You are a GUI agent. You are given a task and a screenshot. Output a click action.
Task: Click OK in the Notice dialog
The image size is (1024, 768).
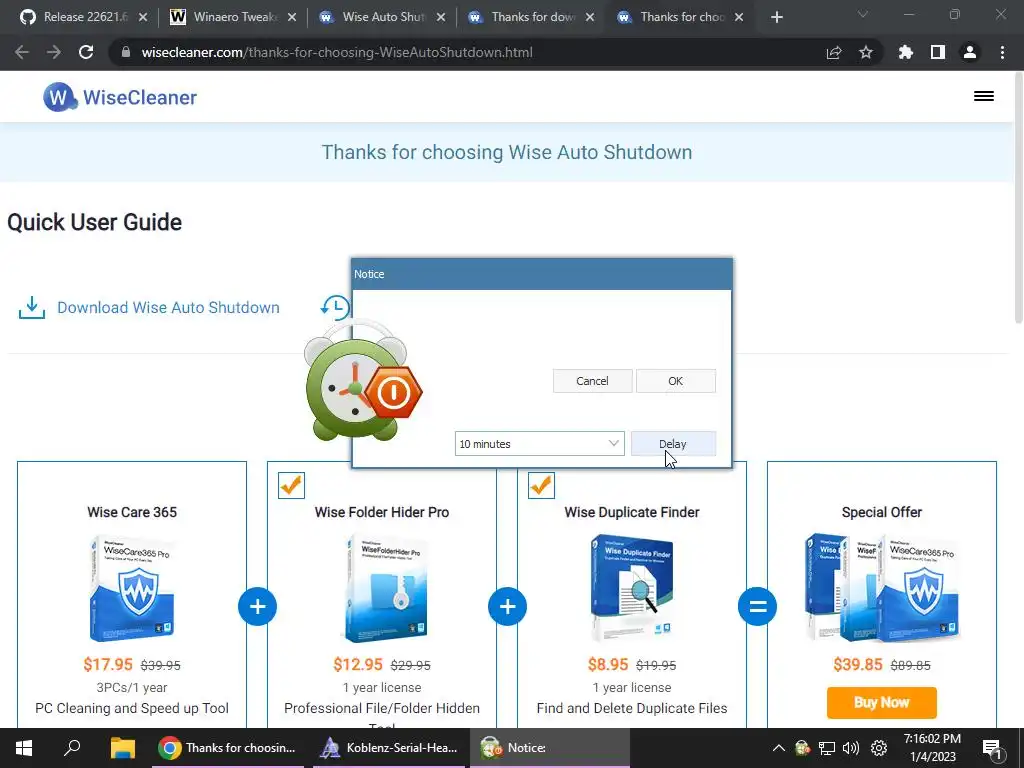pyautogui.click(x=675, y=381)
